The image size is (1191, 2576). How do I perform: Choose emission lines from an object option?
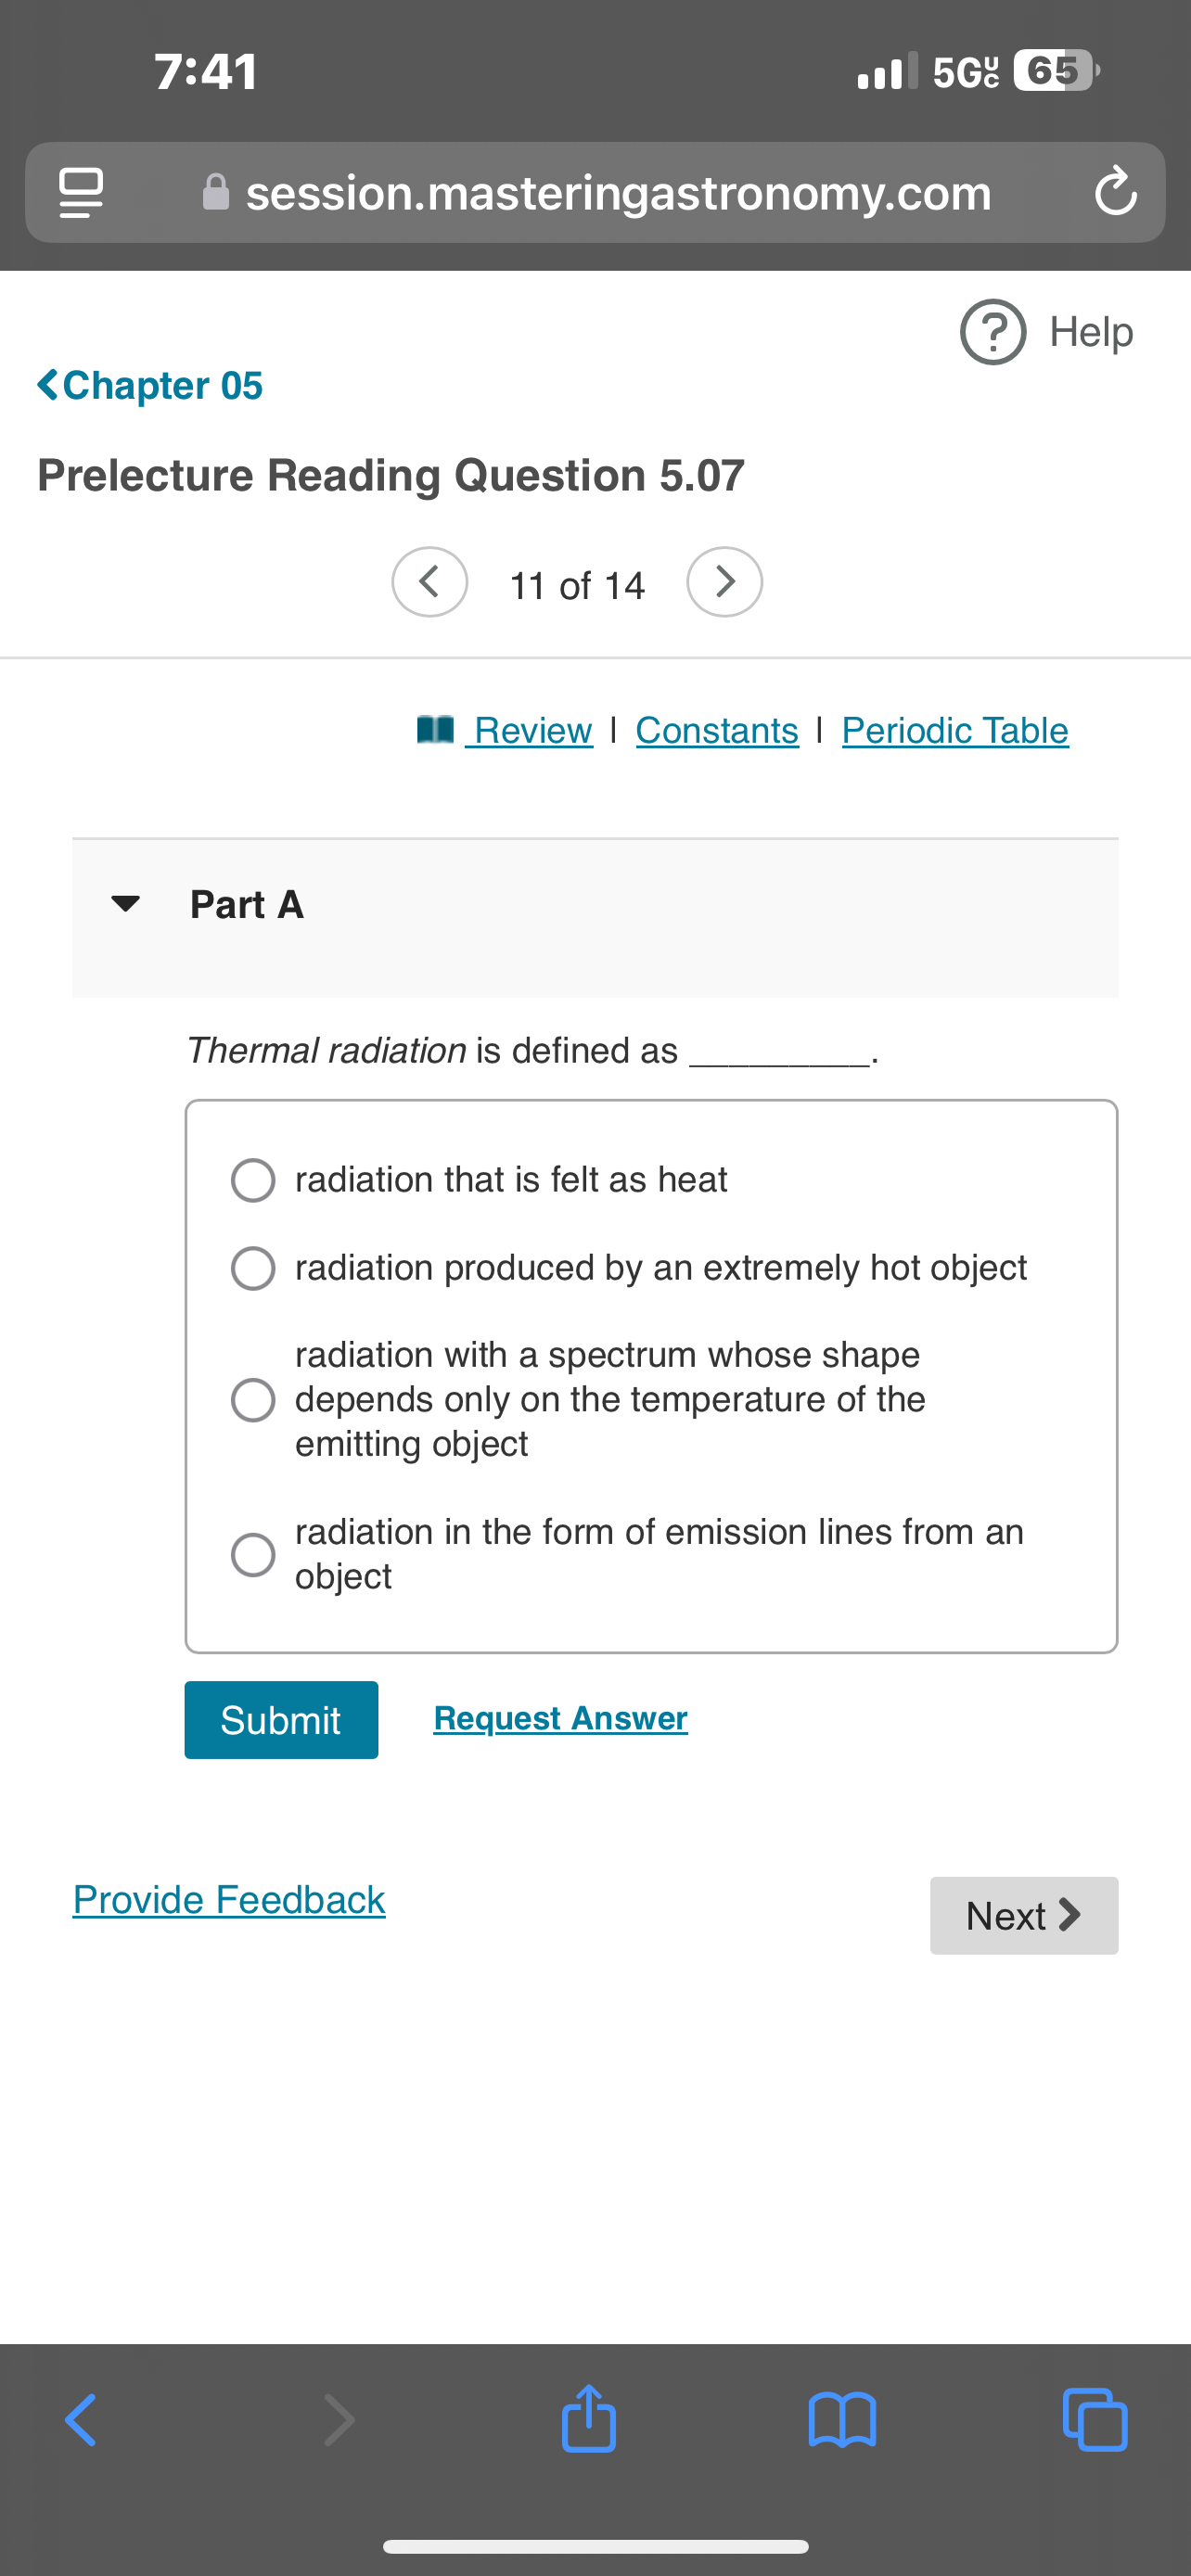click(x=253, y=1555)
